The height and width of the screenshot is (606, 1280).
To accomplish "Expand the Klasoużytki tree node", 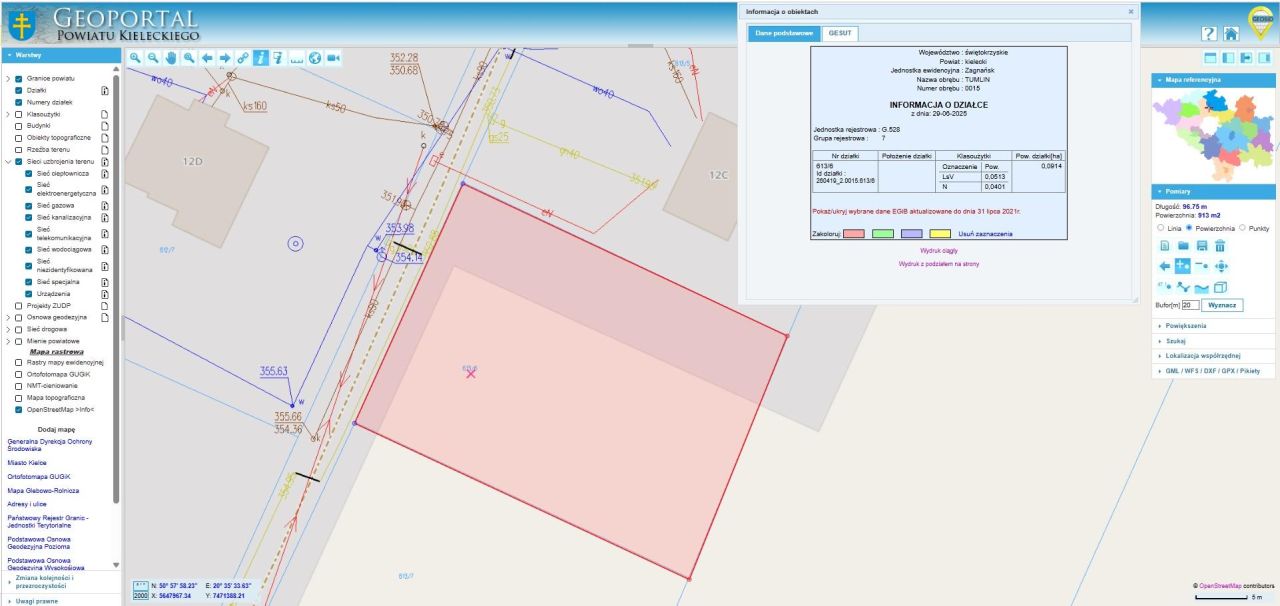I will (8, 114).
